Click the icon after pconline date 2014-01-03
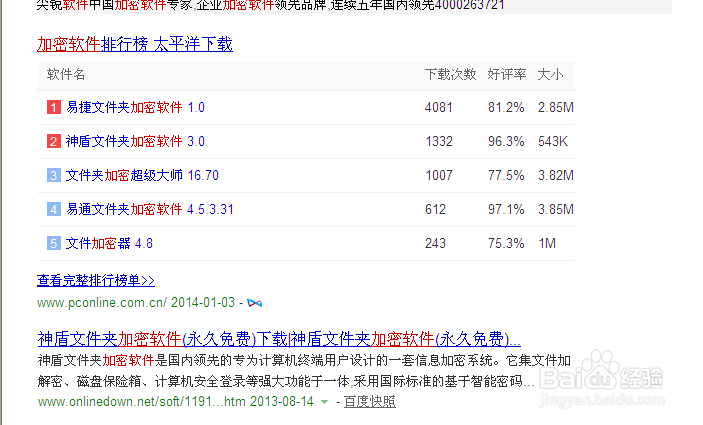This screenshot has width=703, height=425. (x=255, y=304)
